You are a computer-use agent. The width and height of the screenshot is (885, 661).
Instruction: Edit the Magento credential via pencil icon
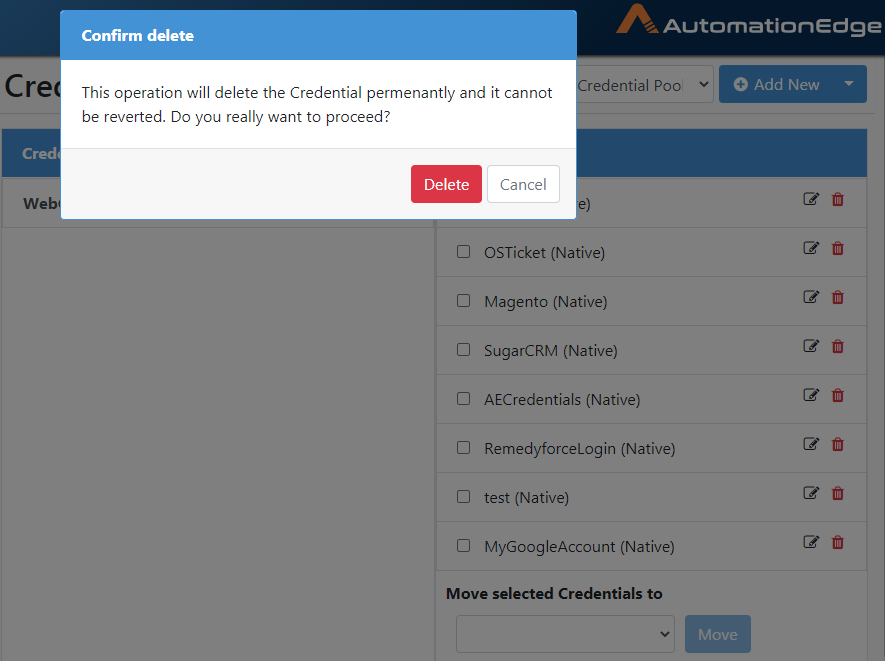[x=811, y=297]
